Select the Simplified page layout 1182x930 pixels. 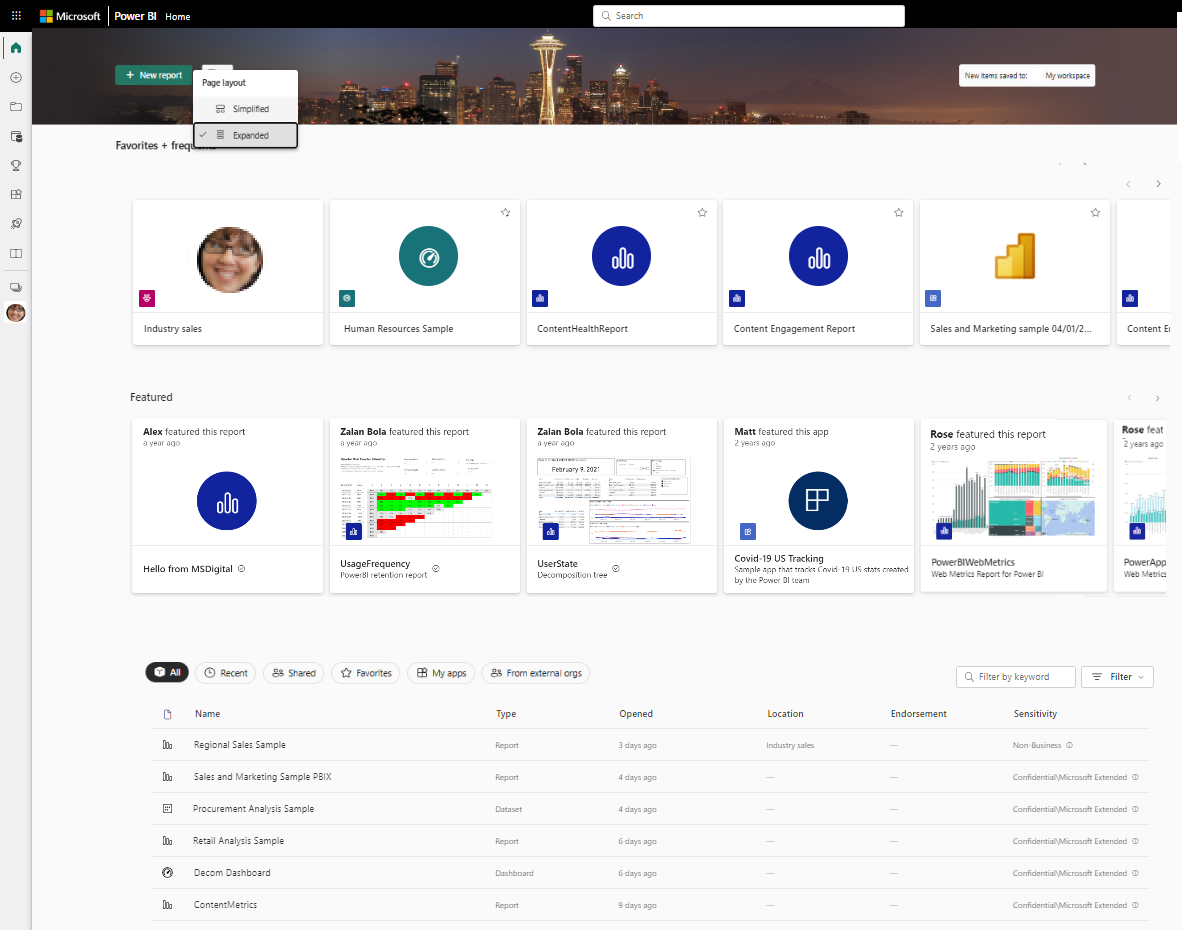pos(246,109)
